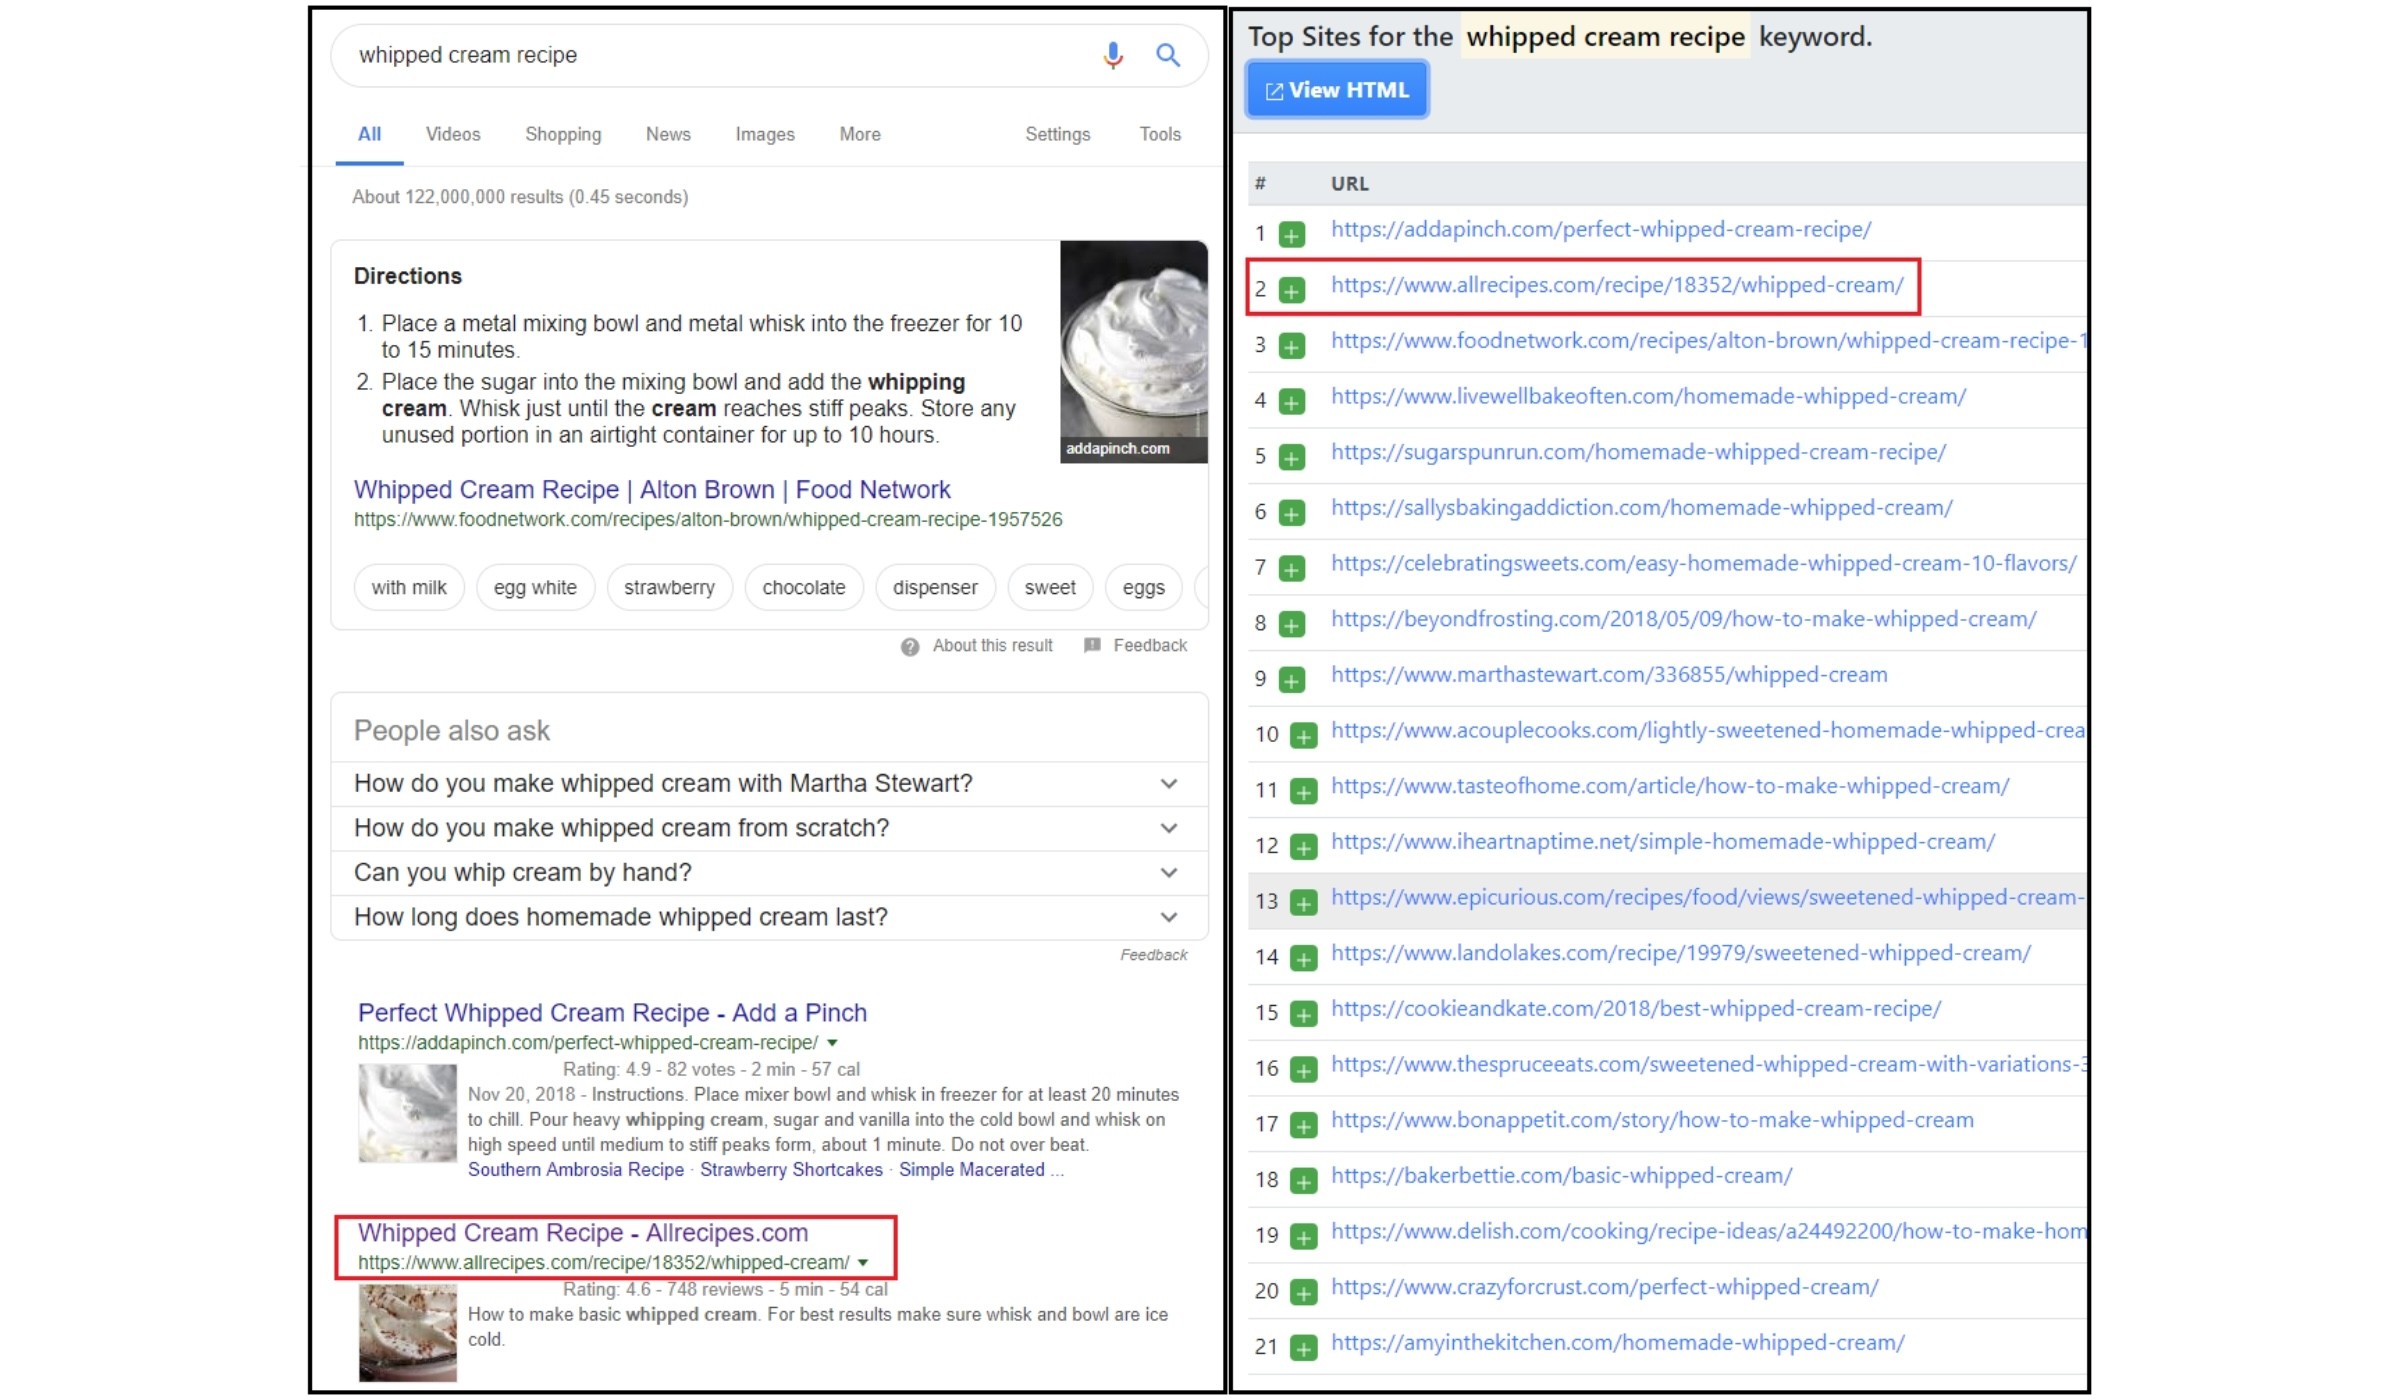Open the Whipped Cream Recipe - Allrecipes.com result

coord(583,1233)
